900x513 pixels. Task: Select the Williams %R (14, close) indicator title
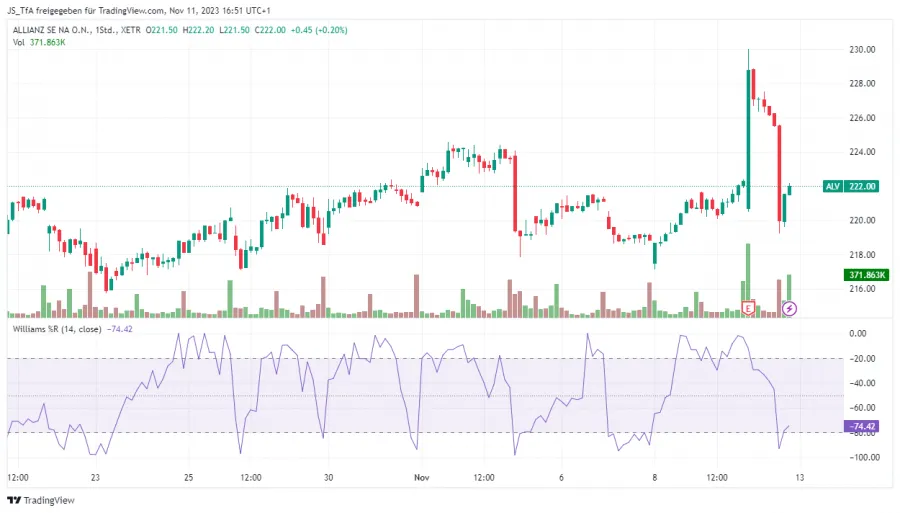point(60,328)
